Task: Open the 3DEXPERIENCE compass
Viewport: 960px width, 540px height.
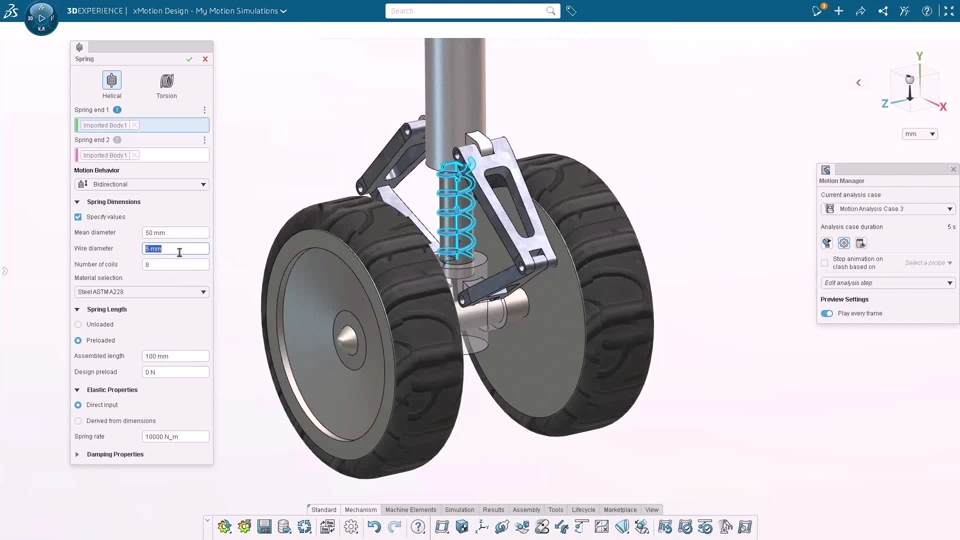Action: (x=41, y=18)
